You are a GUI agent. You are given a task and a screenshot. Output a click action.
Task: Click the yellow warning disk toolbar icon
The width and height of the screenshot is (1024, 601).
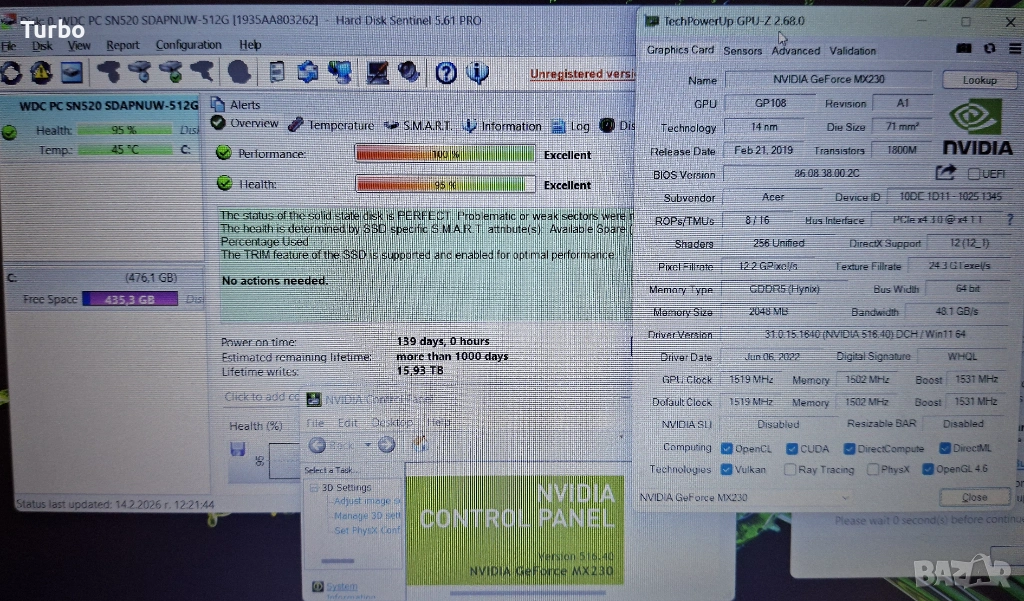41,72
